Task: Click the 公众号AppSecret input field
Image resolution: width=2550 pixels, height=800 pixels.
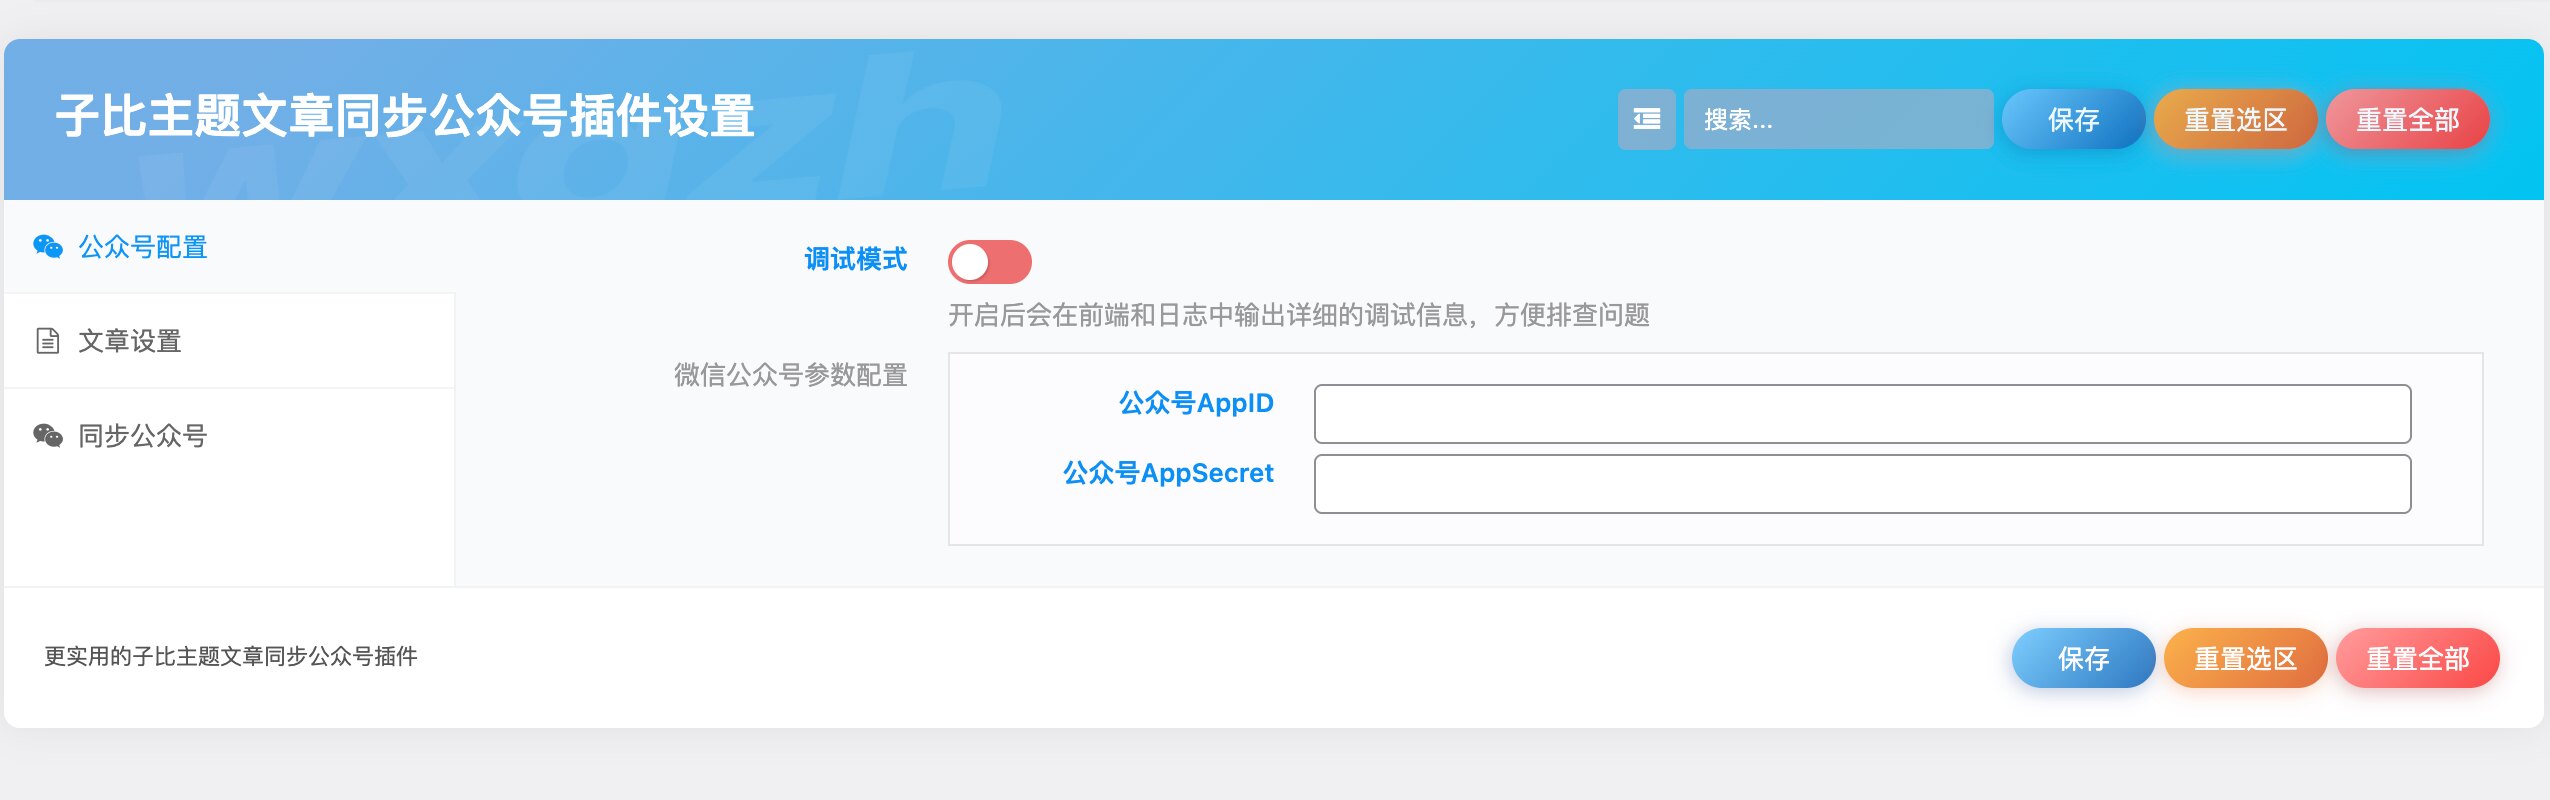Action: pos(1862,484)
